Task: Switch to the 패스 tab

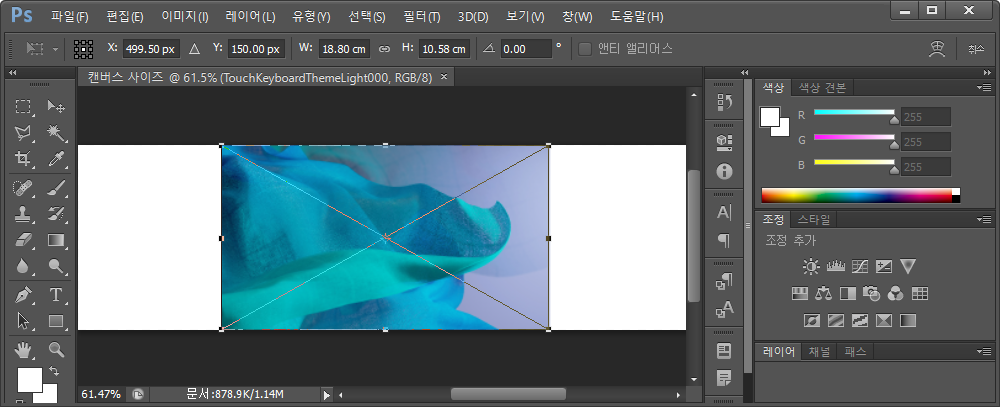Action: pos(855,352)
